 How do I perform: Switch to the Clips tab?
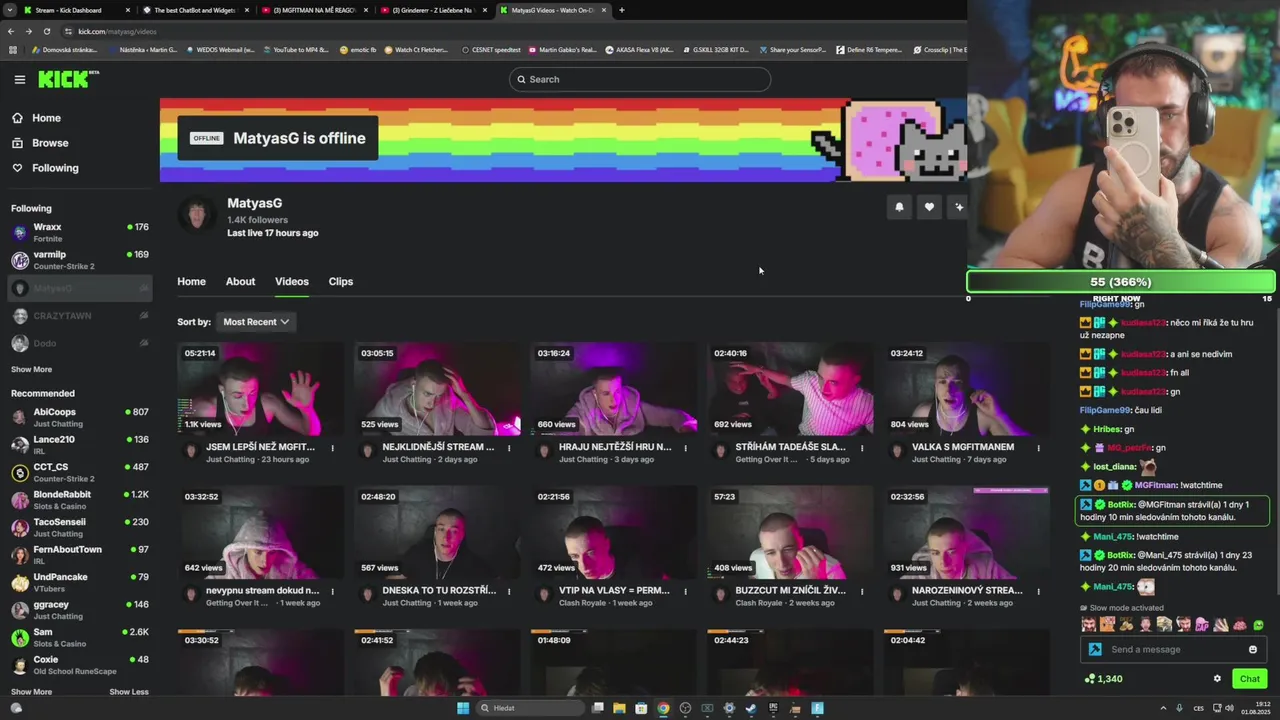pos(341,281)
